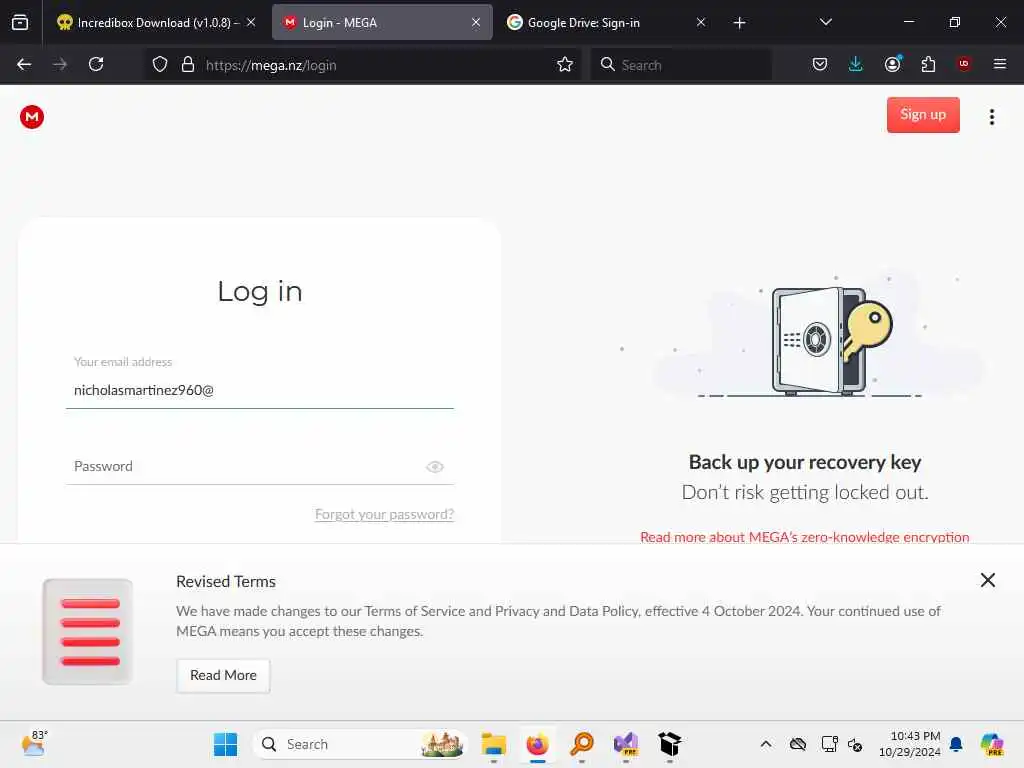This screenshot has width=1024, height=768.
Task: Open Visual Studio from the taskbar
Action: pos(626,744)
